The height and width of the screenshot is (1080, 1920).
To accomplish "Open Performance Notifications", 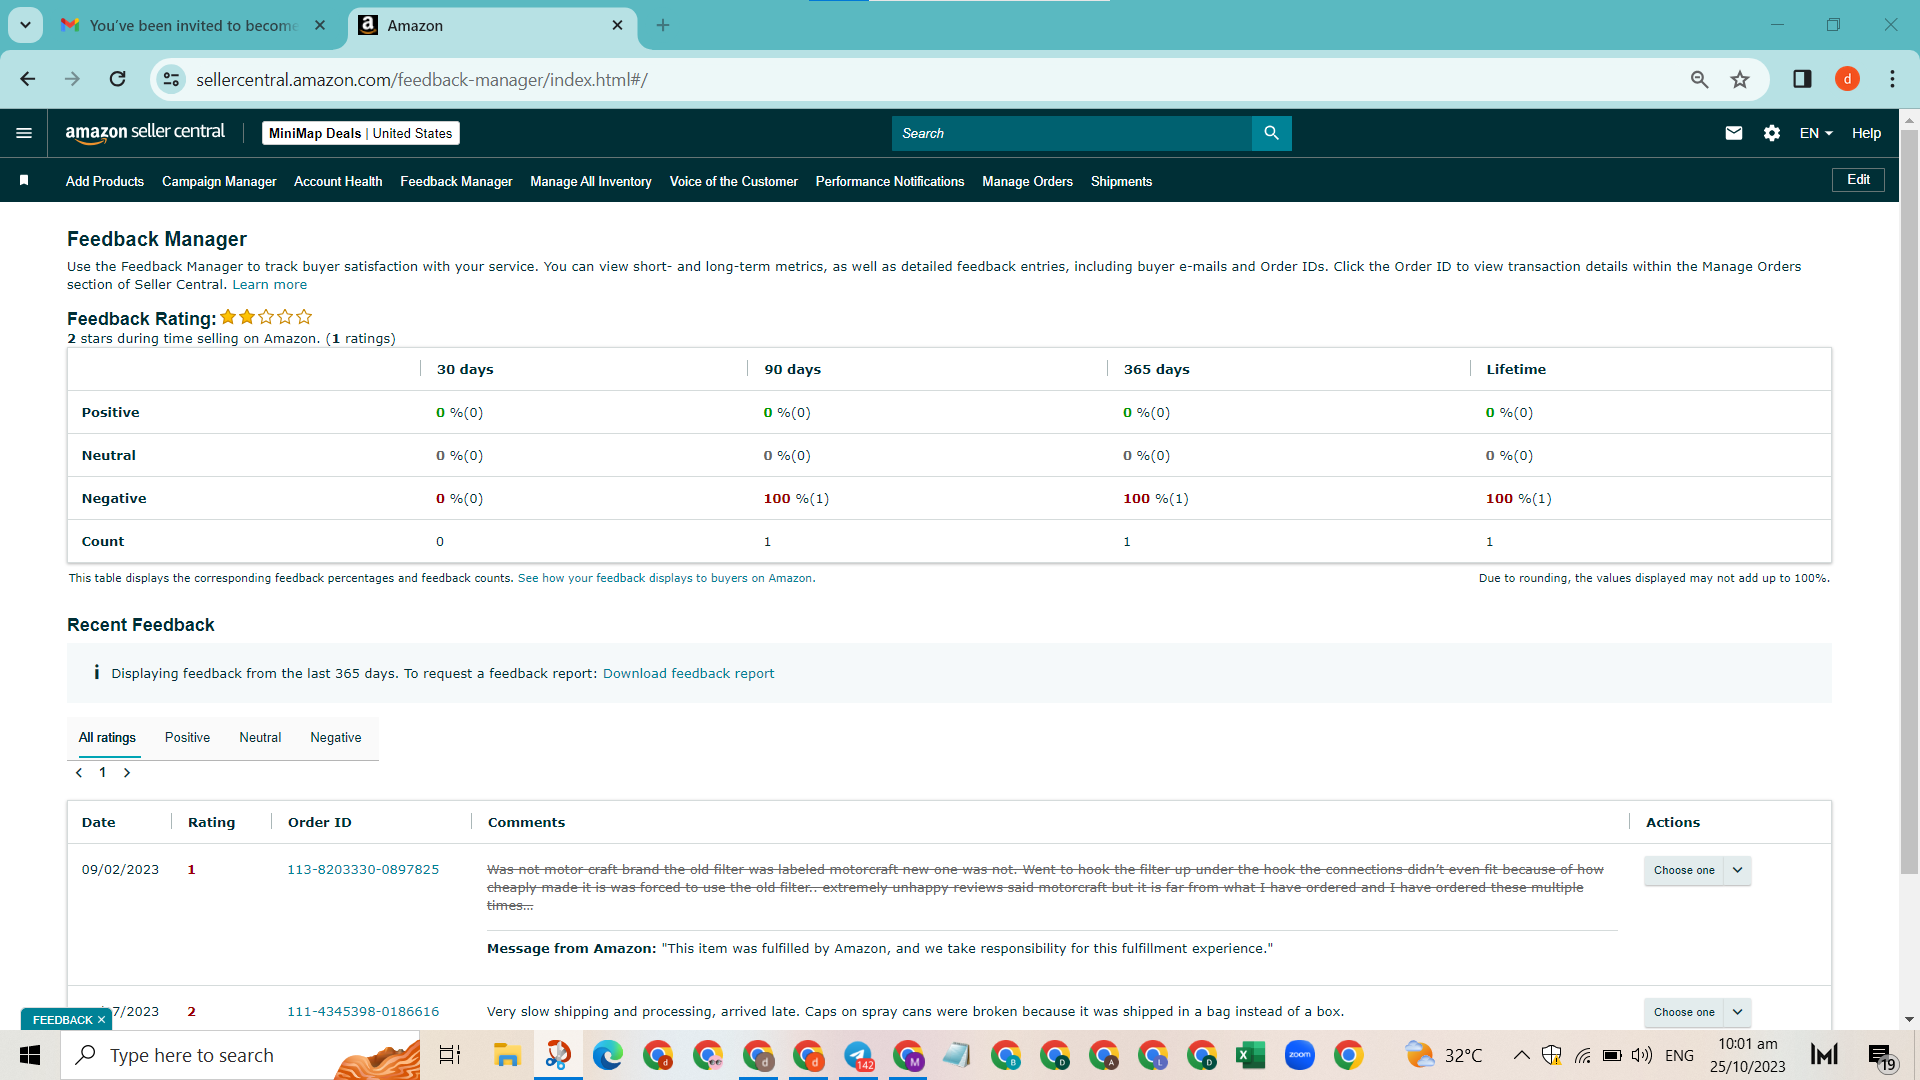I will pos(890,181).
